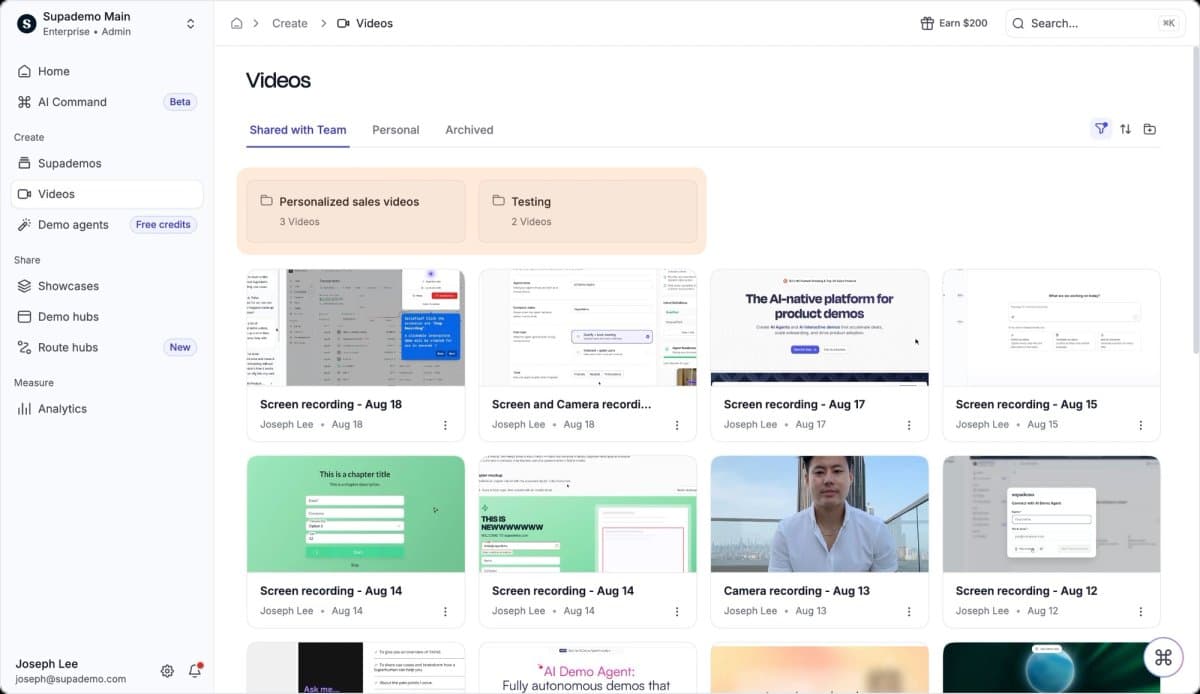This screenshot has width=1200, height=694.
Task: Expand the Supademo Main workspace switcher
Action: point(190,23)
